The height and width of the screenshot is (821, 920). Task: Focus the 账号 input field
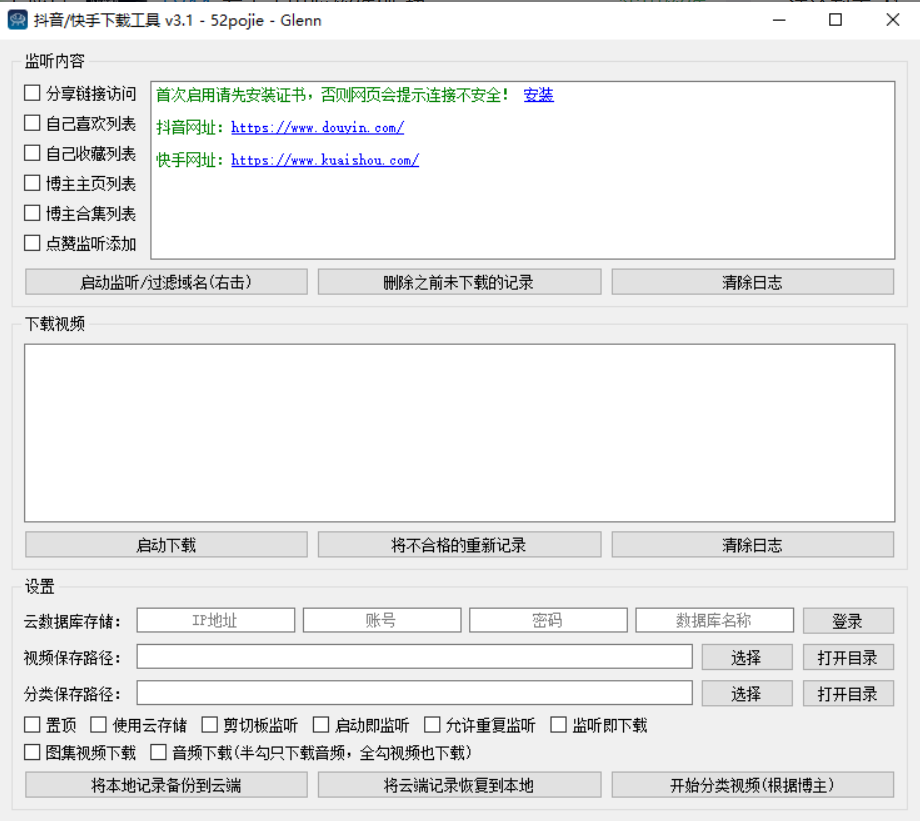pyautogui.click(x=382, y=620)
